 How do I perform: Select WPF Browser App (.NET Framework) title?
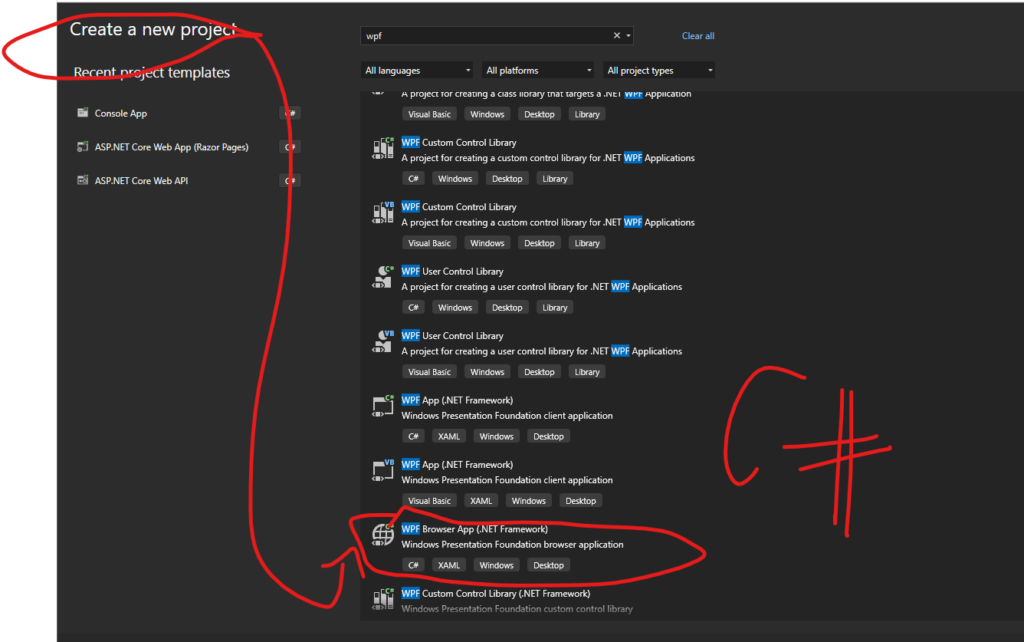pos(475,529)
